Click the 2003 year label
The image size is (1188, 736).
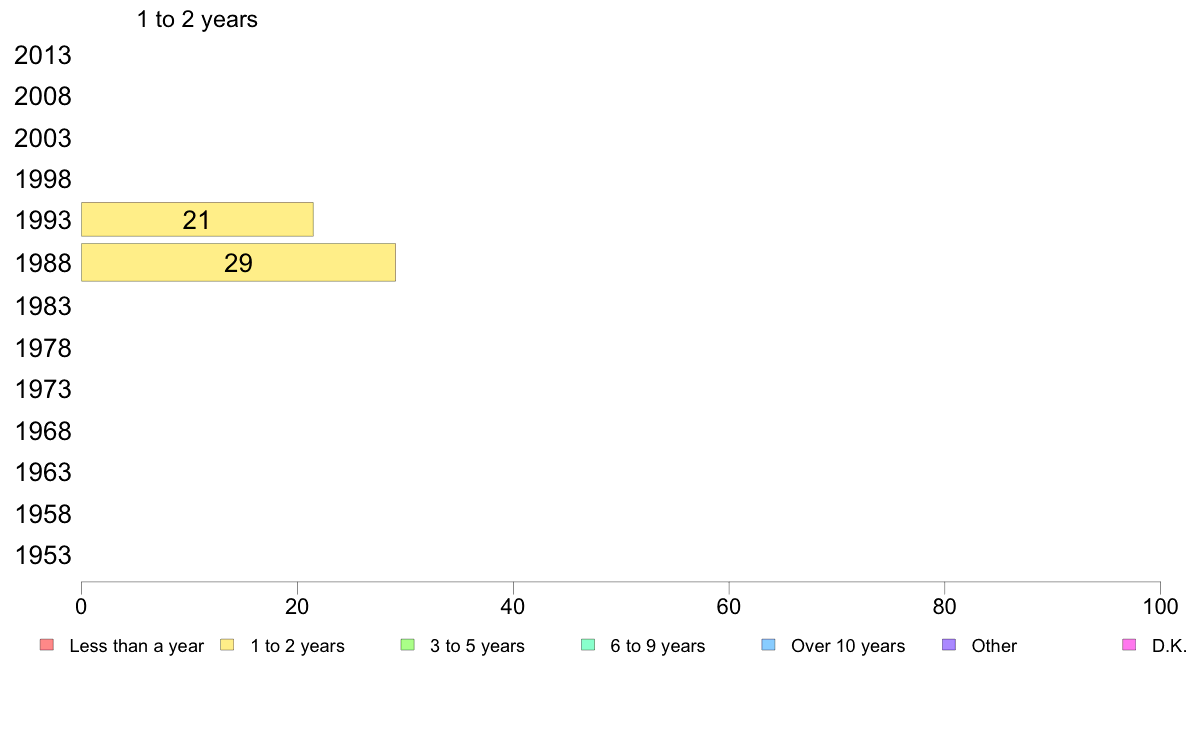coord(43,138)
